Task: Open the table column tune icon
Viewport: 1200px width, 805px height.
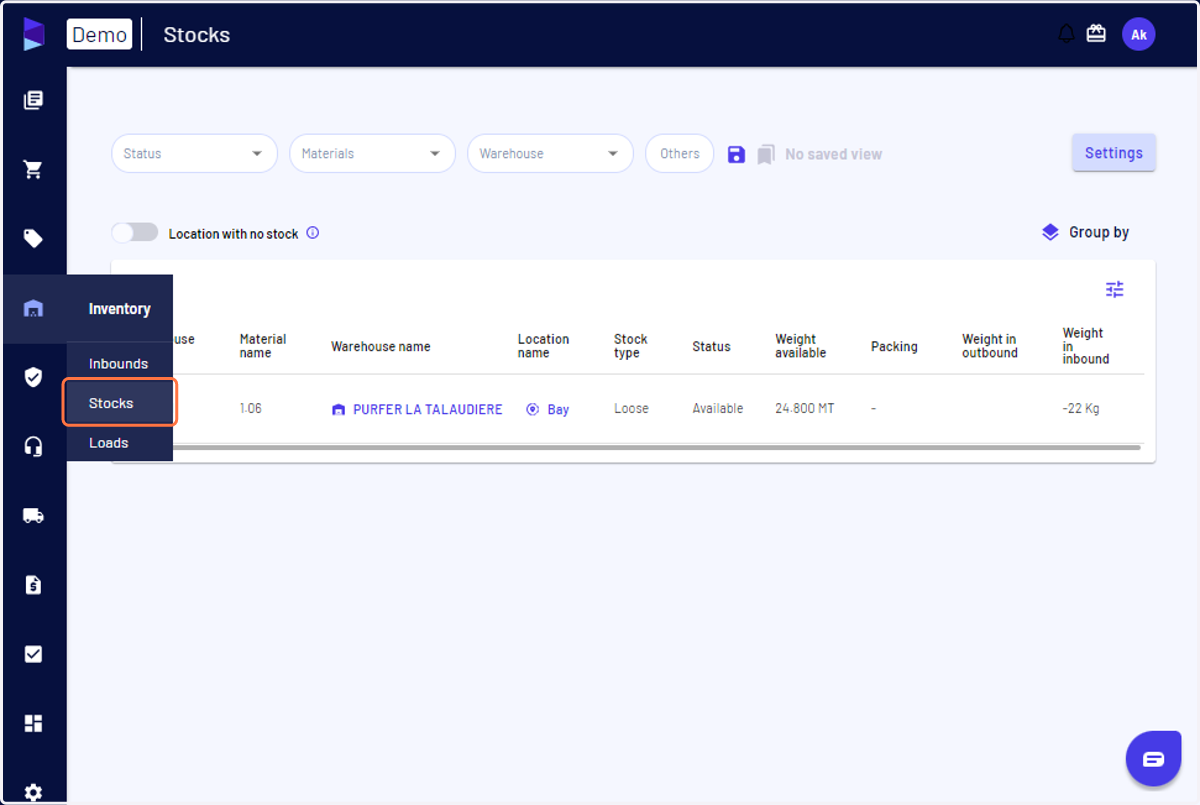Action: click(x=1115, y=289)
